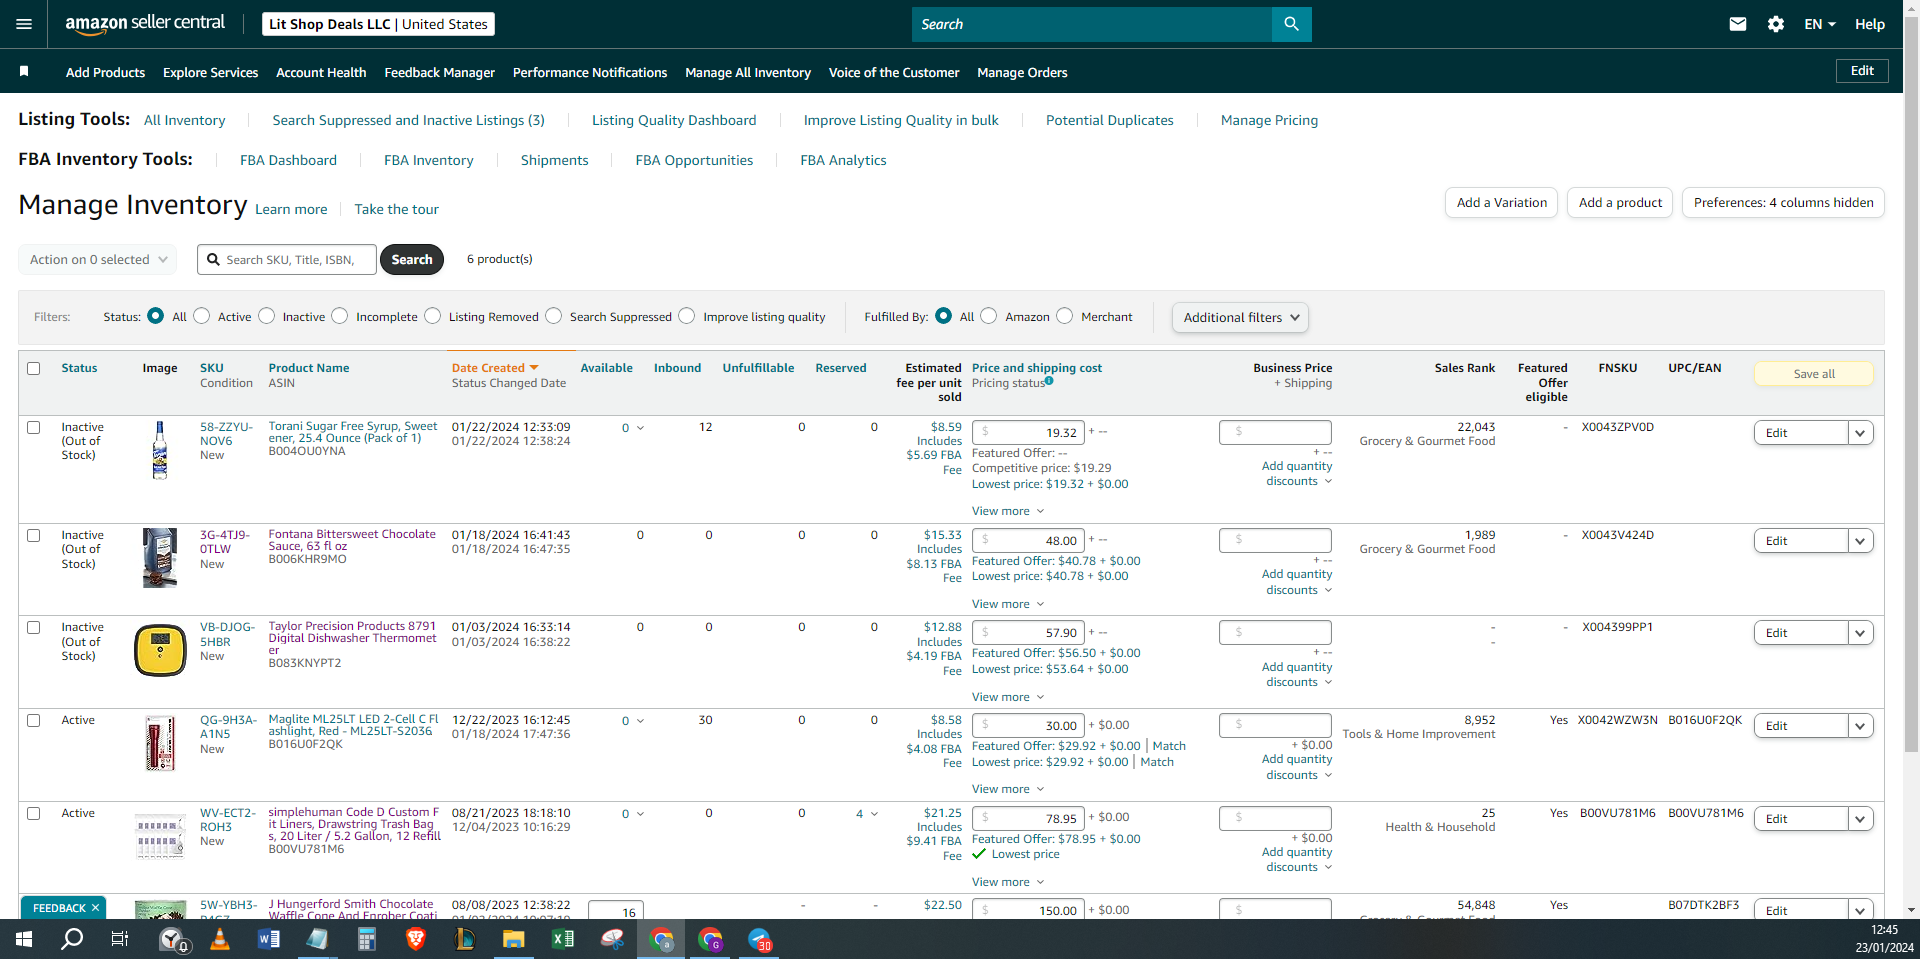This screenshot has width=1920, height=959.
Task: Open Excel from the taskbar
Action: 563,940
